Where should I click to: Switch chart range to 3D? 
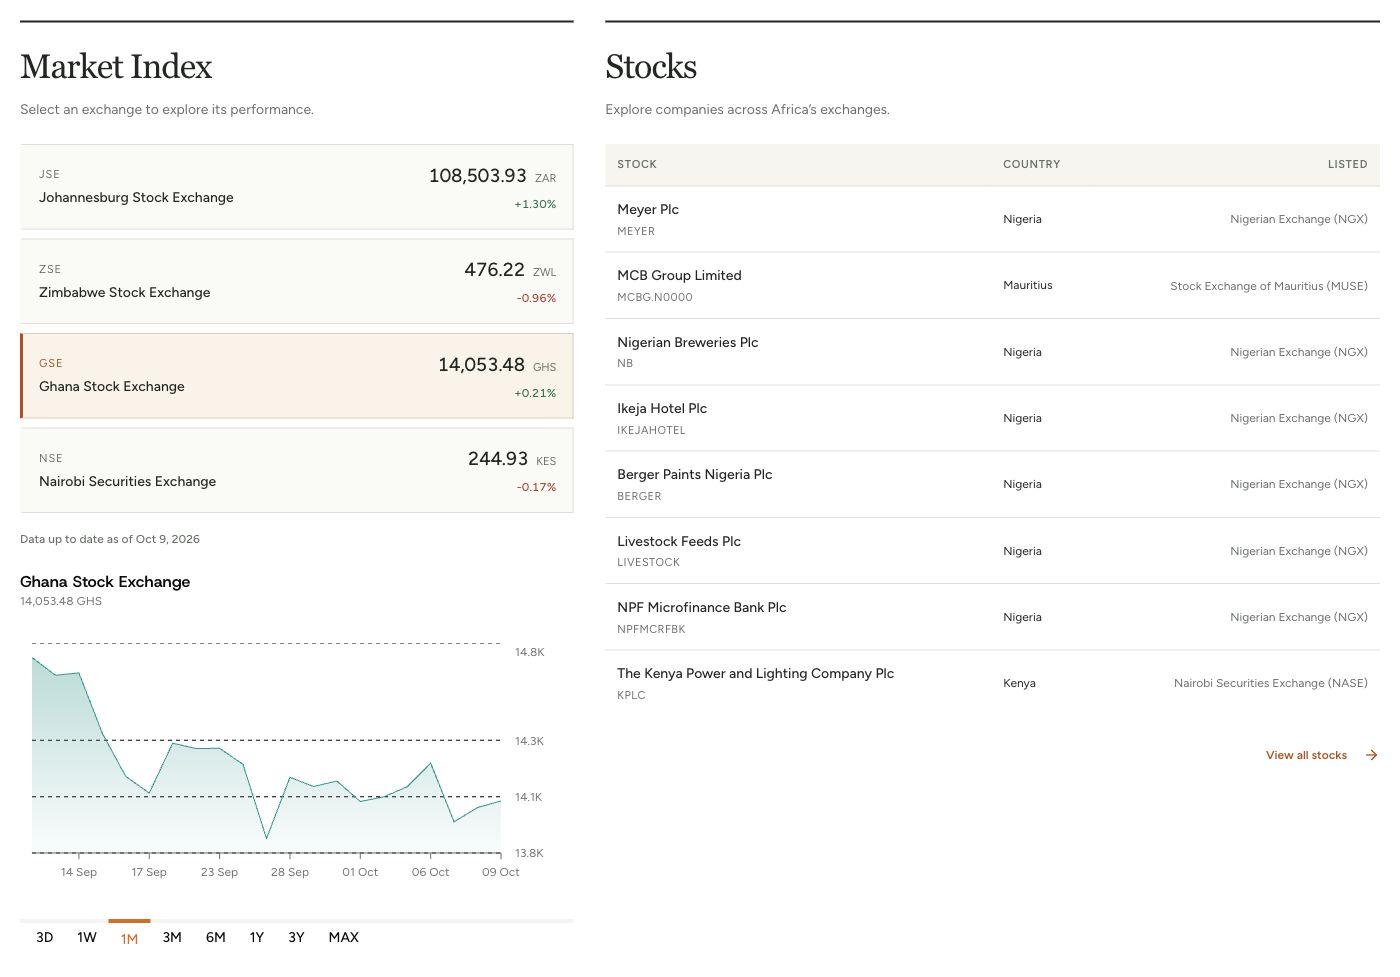44,937
